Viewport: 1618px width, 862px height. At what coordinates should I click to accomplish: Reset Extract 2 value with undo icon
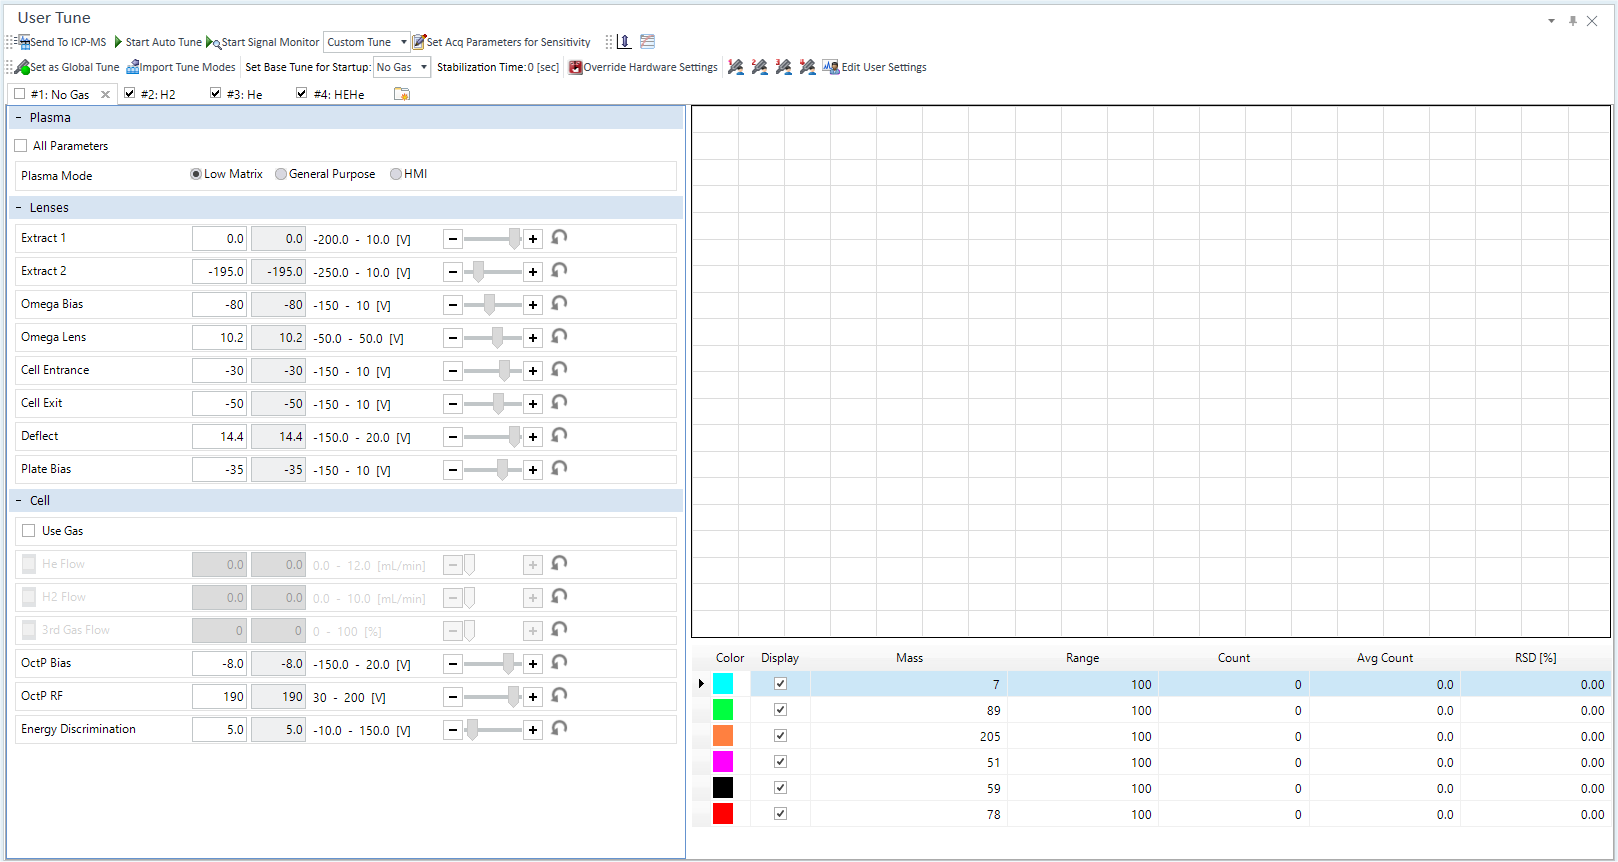pos(560,271)
